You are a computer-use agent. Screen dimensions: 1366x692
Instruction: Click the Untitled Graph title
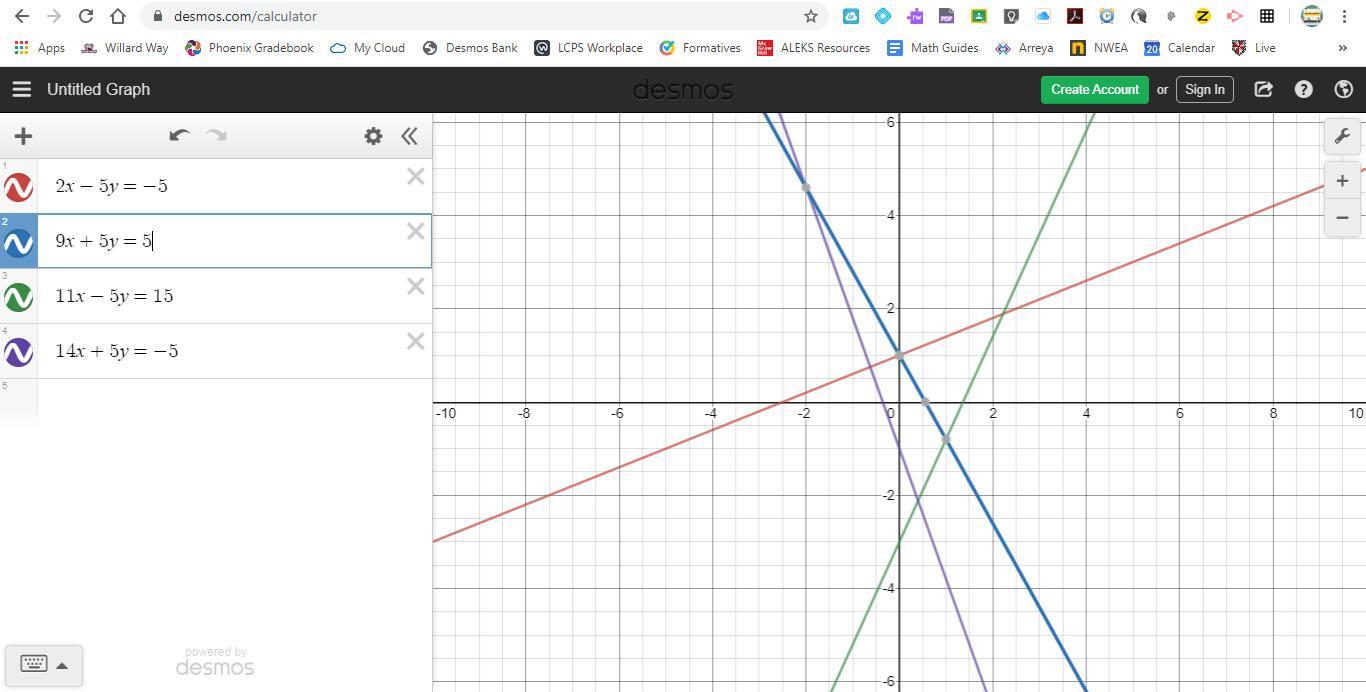[x=98, y=89]
